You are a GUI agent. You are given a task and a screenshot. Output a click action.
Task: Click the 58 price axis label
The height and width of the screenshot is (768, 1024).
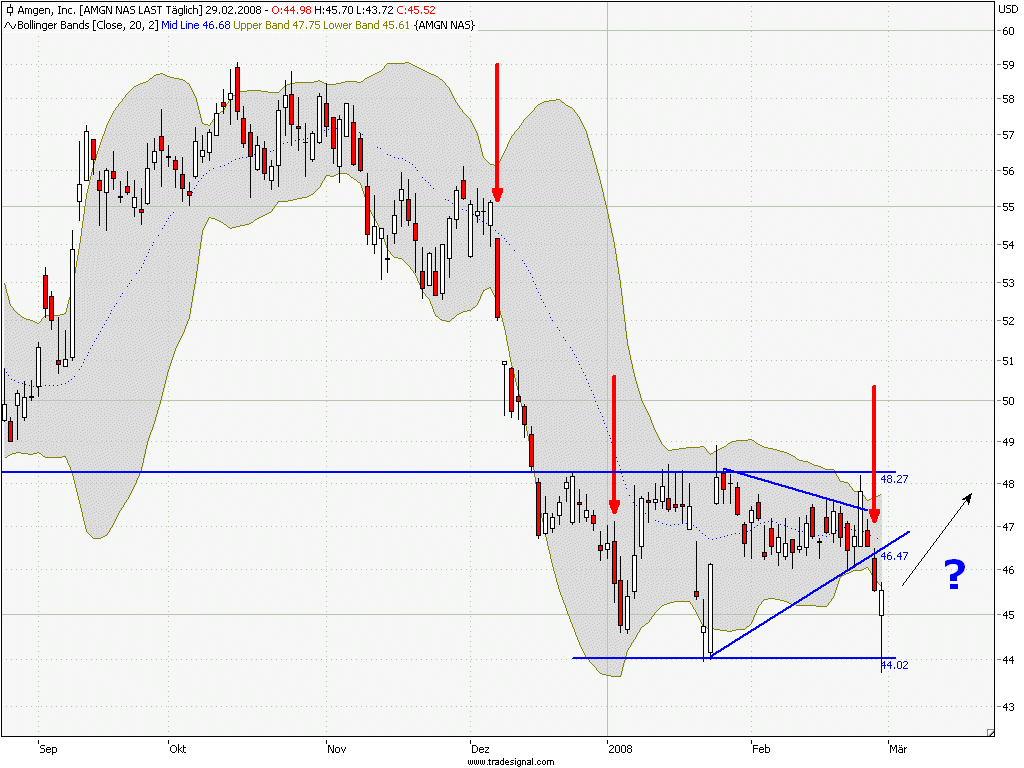point(1008,99)
